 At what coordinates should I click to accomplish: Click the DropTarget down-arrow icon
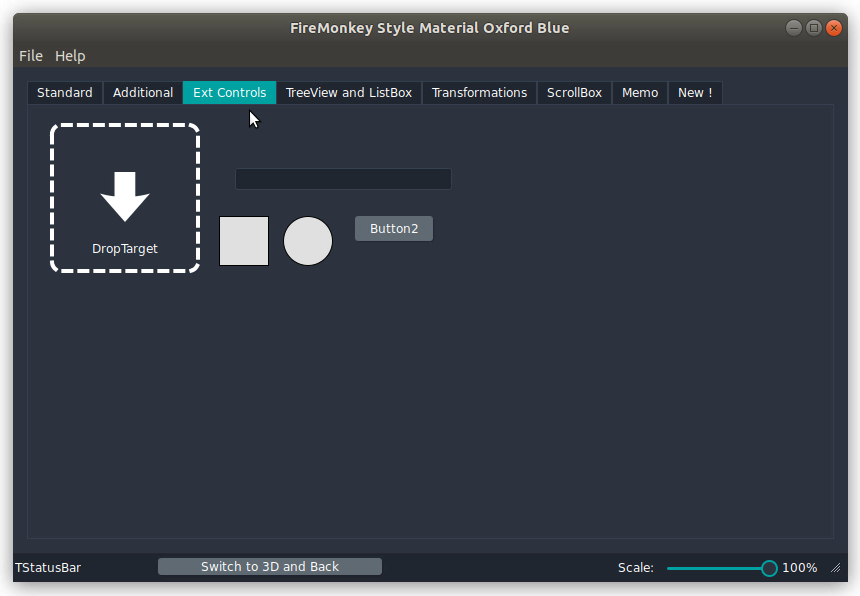pyautogui.click(x=125, y=196)
